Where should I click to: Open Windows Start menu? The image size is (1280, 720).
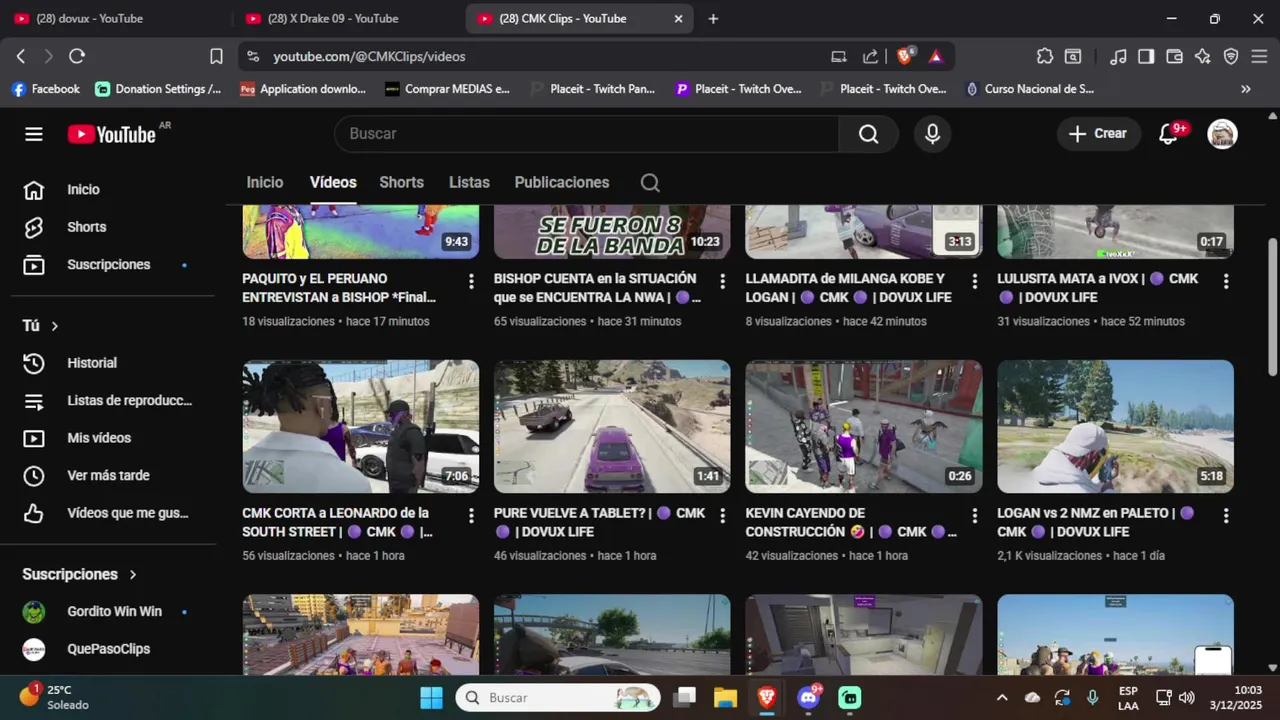pos(431,697)
